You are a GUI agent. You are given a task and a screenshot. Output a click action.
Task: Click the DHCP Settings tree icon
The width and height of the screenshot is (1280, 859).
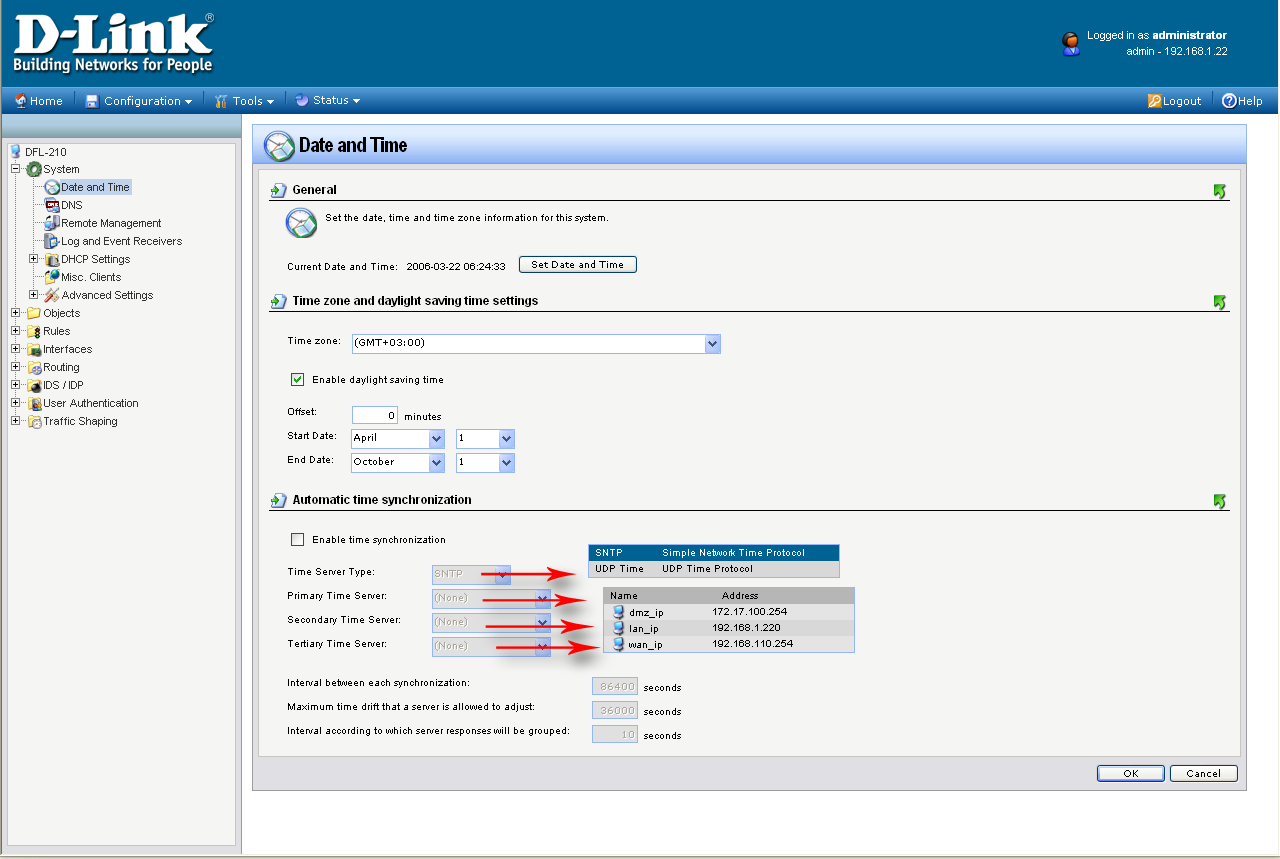[52, 259]
